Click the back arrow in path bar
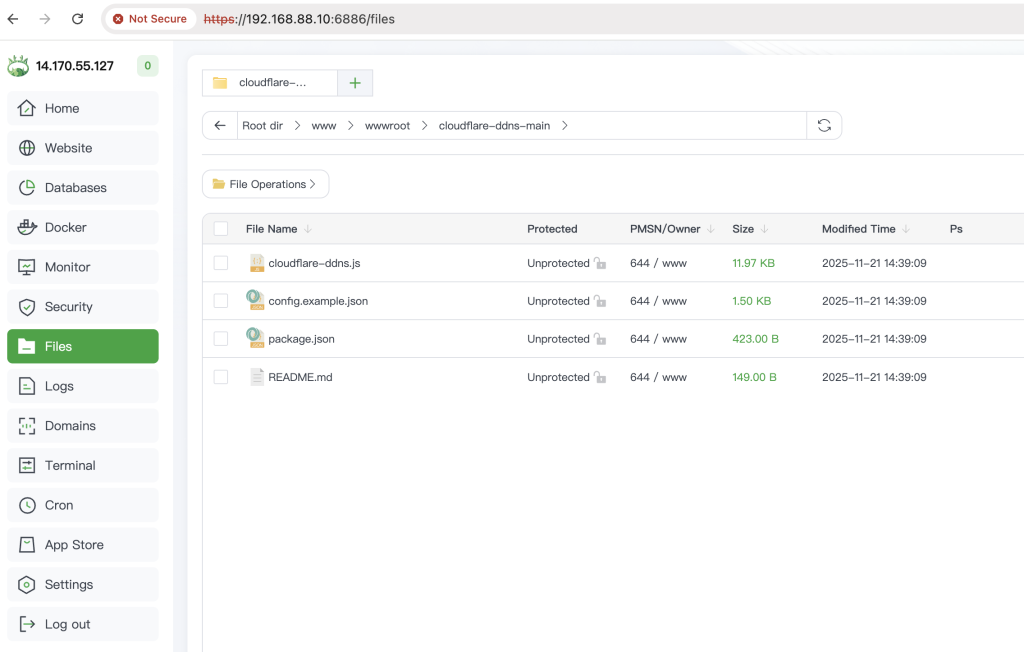Viewport: 1024px width, 652px height. pyautogui.click(x=220, y=126)
